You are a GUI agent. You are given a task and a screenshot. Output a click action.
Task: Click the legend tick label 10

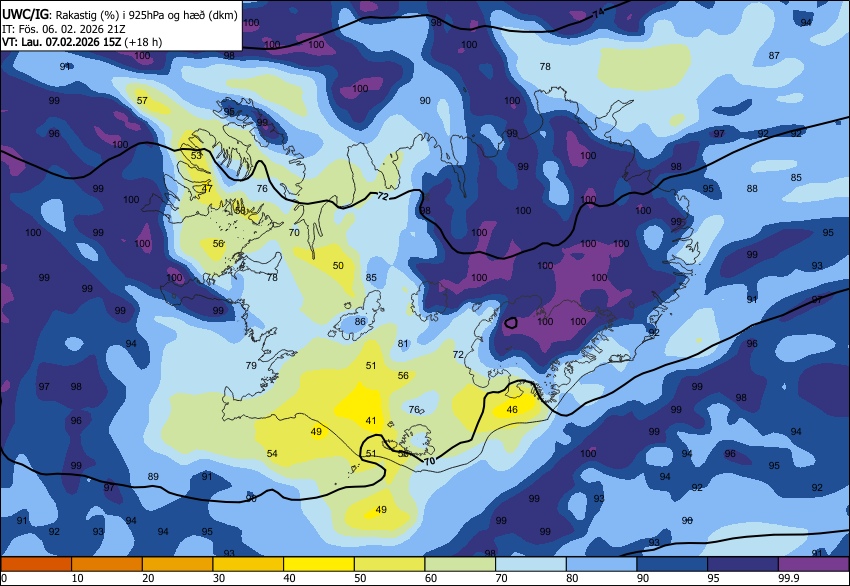(77, 578)
